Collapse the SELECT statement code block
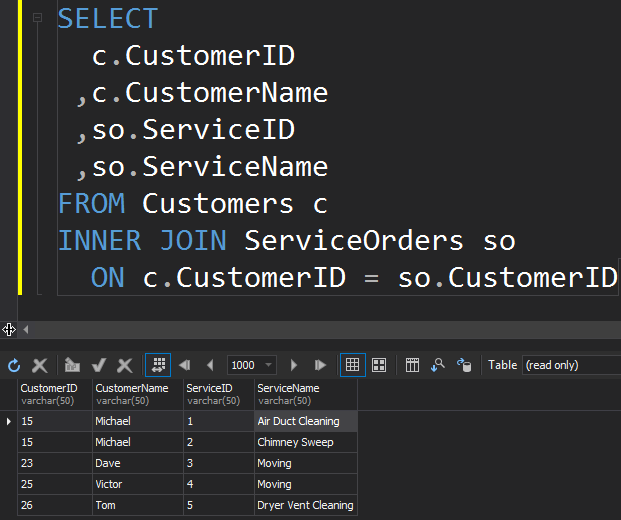The image size is (621, 520). [37, 17]
